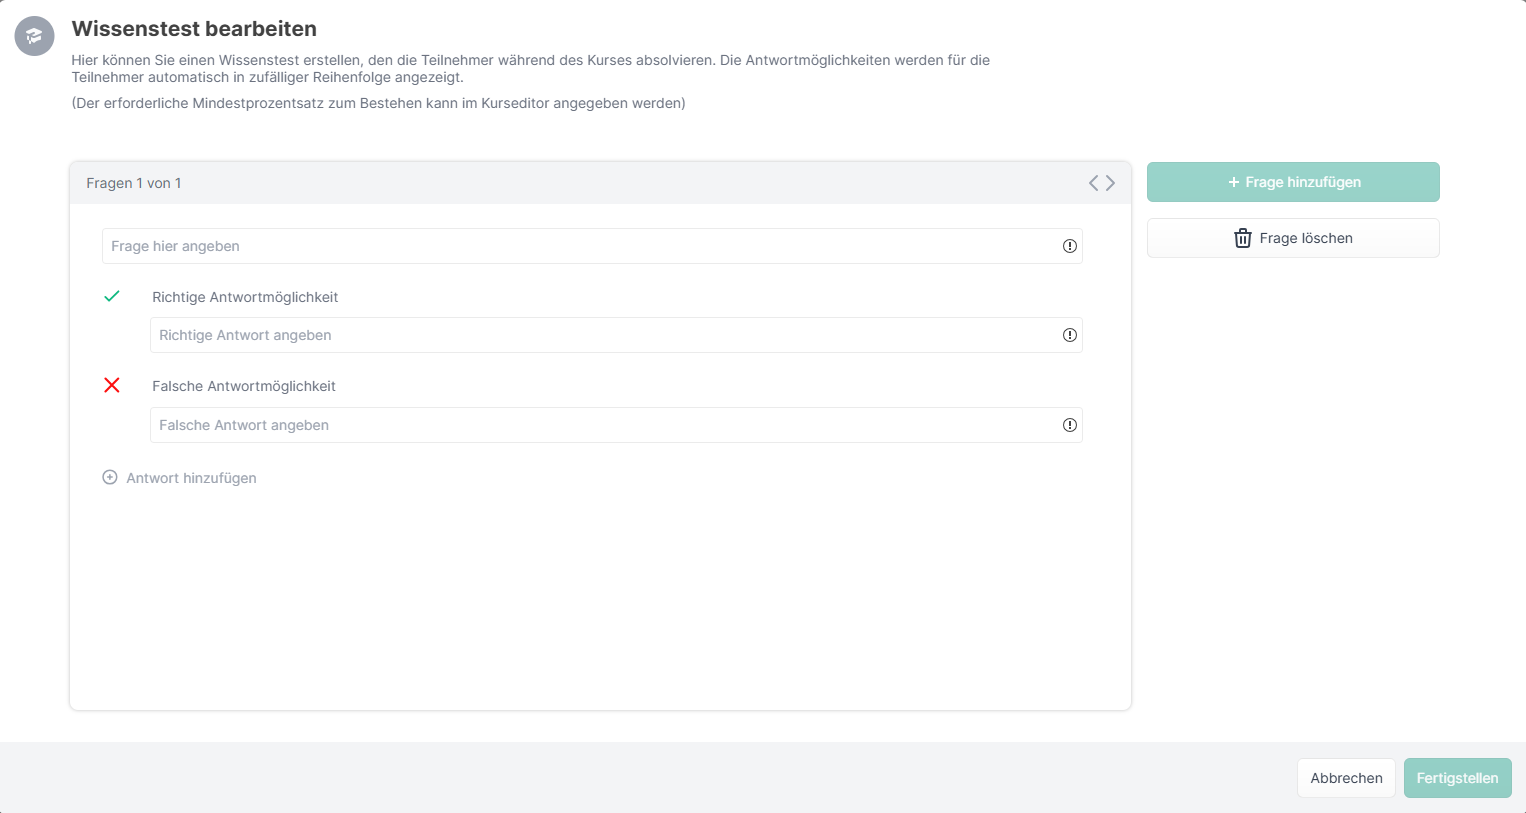Click the trash icon for Frage löschen

[x=1242, y=238]
